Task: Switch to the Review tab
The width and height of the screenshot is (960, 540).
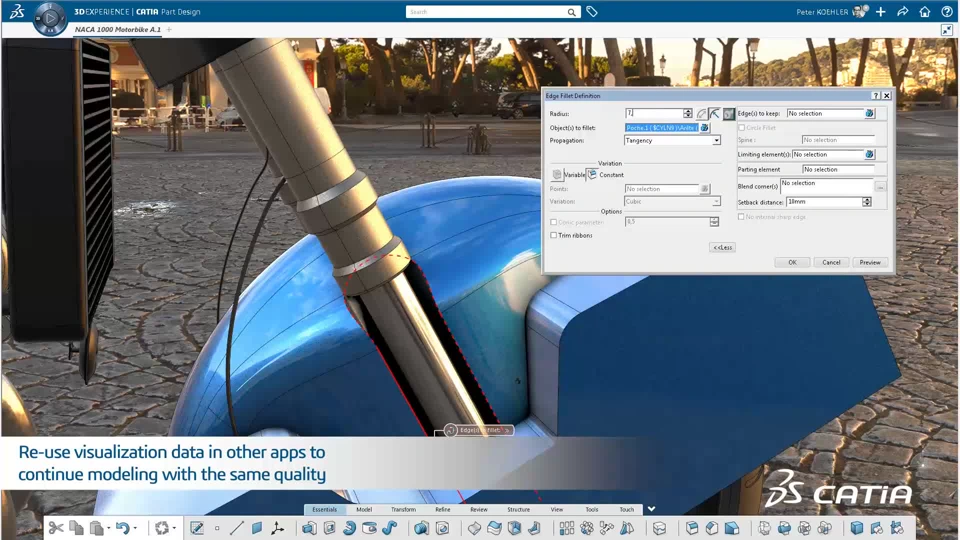Action: (x=479, y=509)
